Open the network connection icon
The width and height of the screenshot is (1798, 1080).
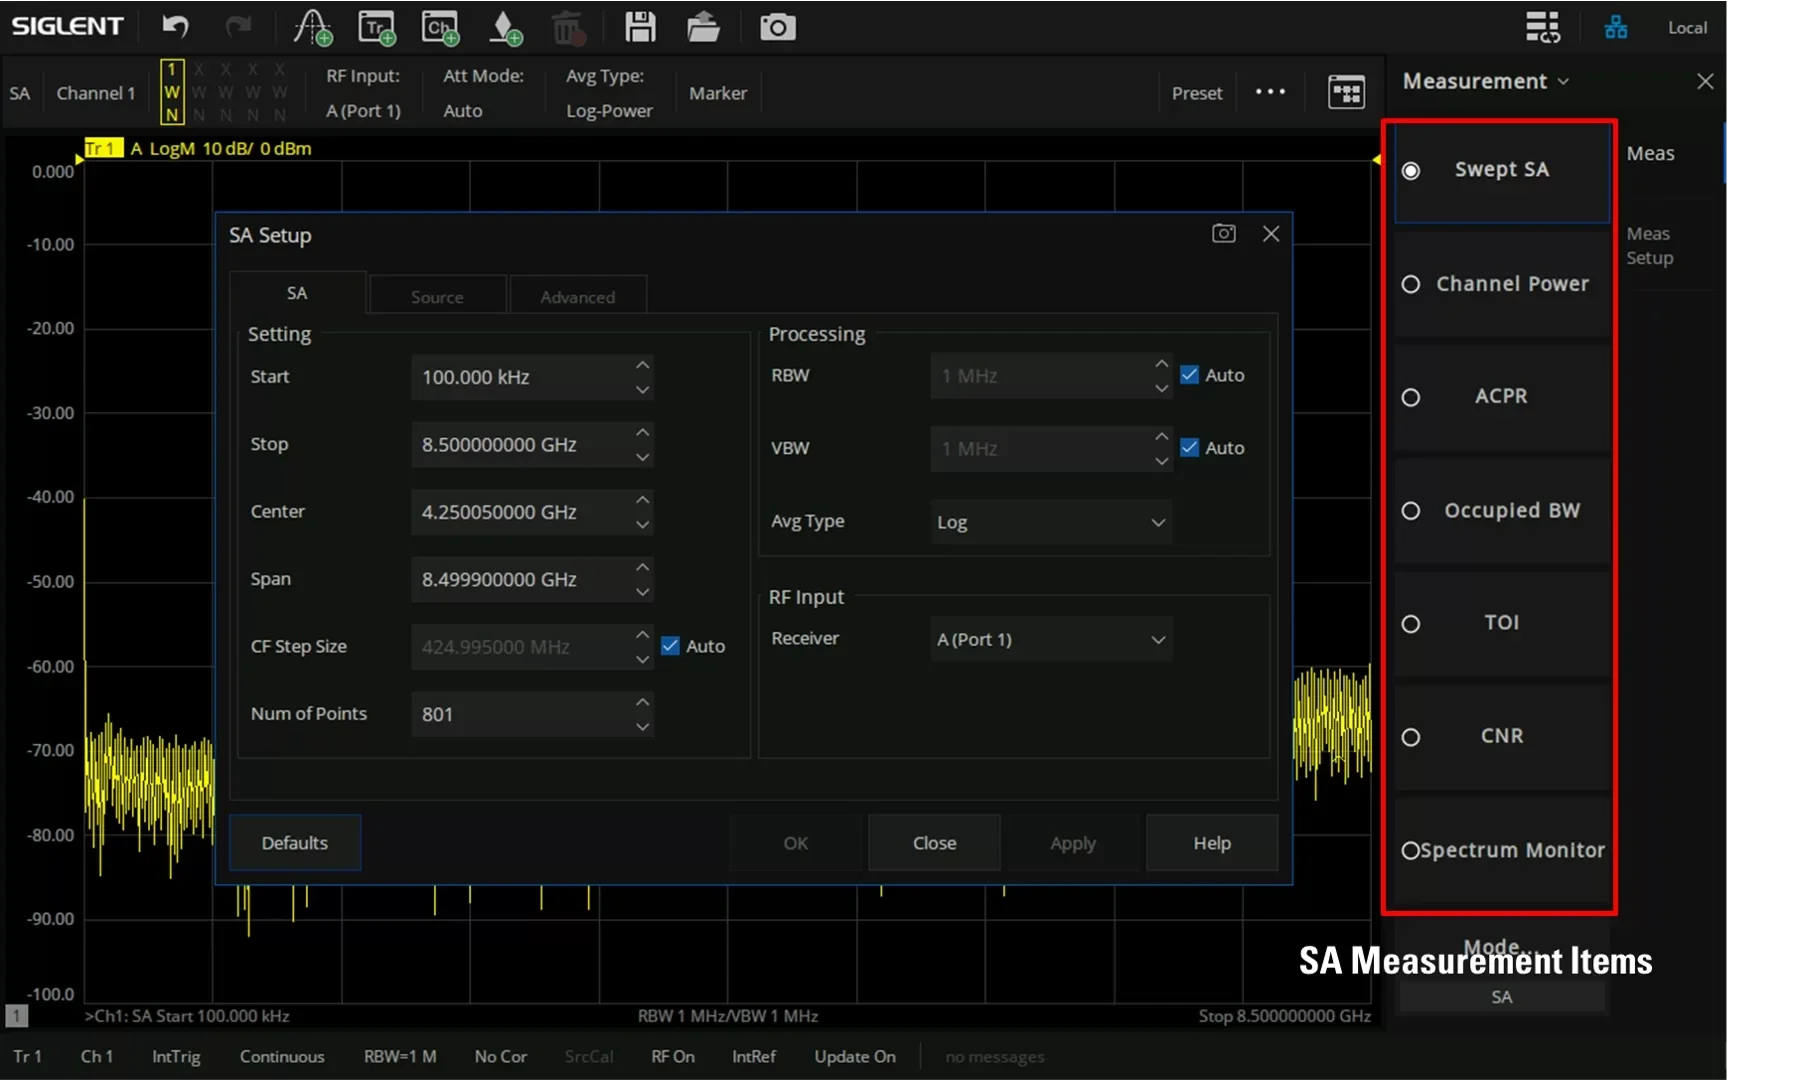point(1616,27)
